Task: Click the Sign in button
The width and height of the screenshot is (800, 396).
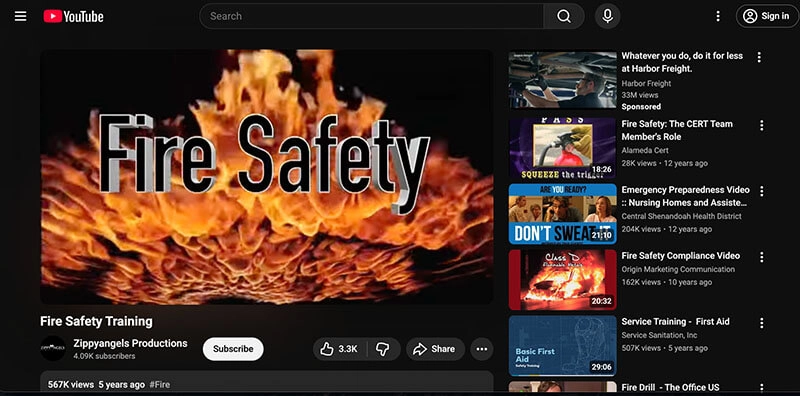Action: [767, 16]
